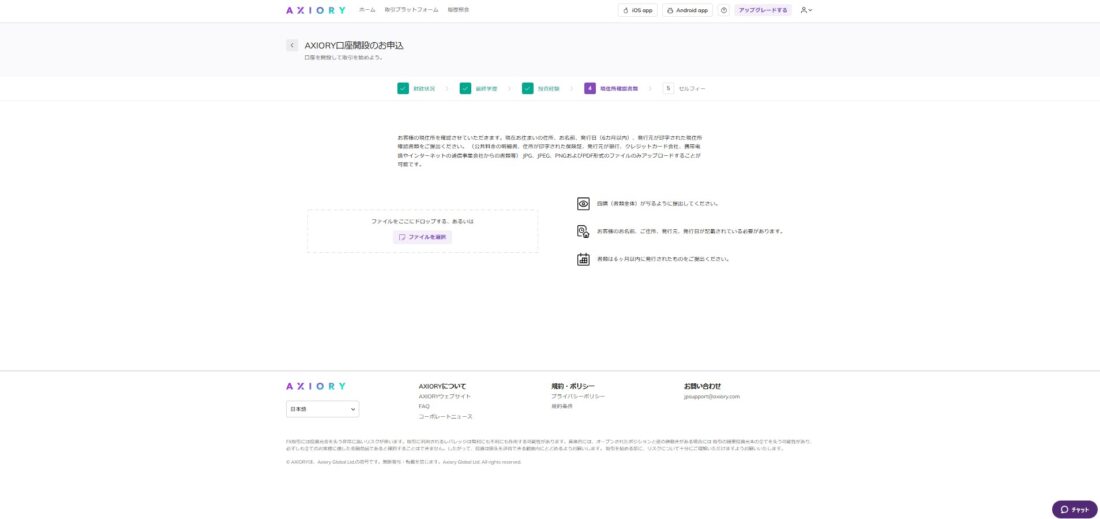Open the help question mark icon
Viewport: 1100px width, 519px height.
(x=724, y=10)
